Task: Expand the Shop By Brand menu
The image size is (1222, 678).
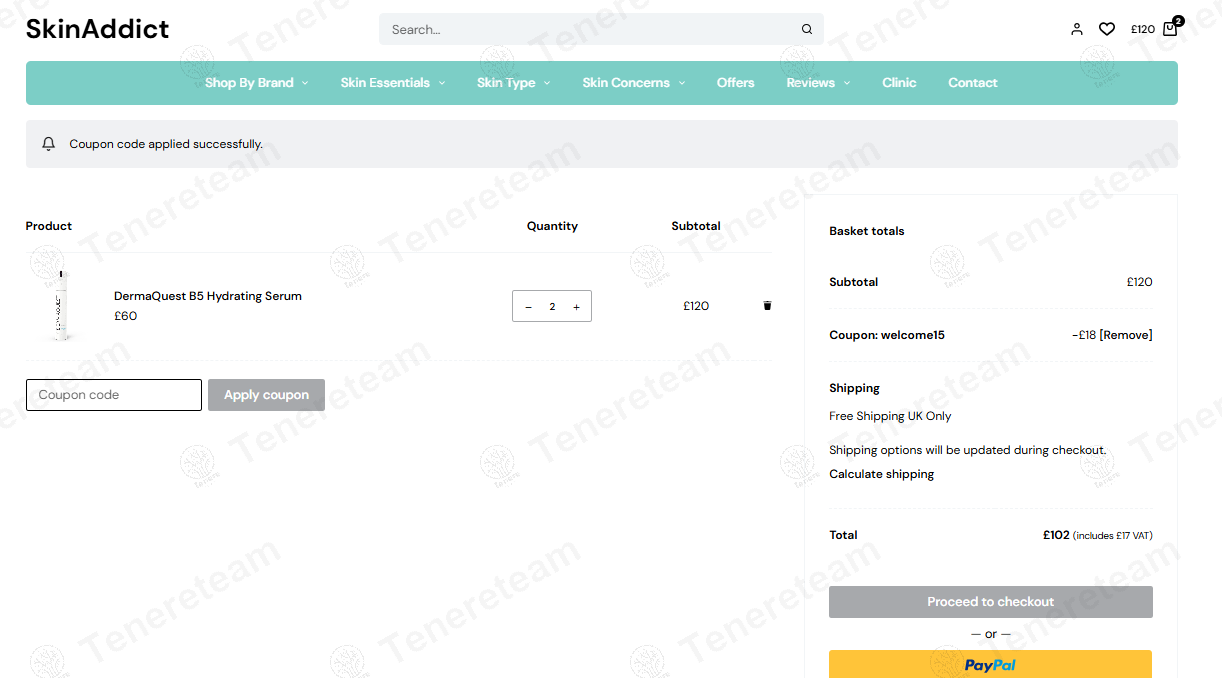Action: pos(256,83)
